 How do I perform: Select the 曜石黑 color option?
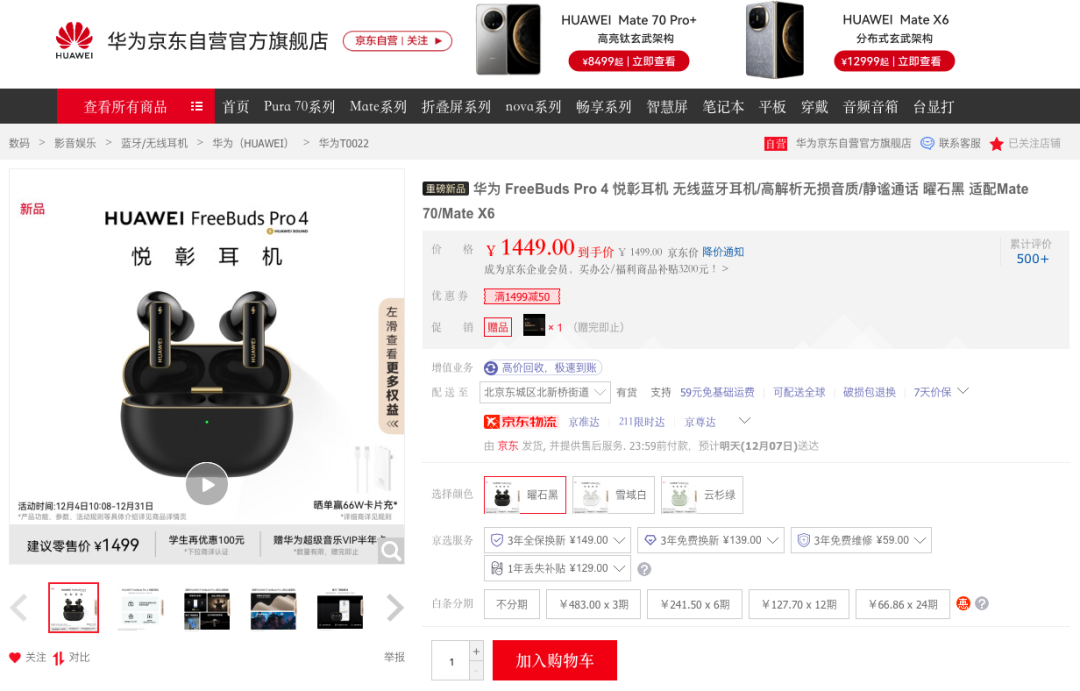[x=525, y=495]
